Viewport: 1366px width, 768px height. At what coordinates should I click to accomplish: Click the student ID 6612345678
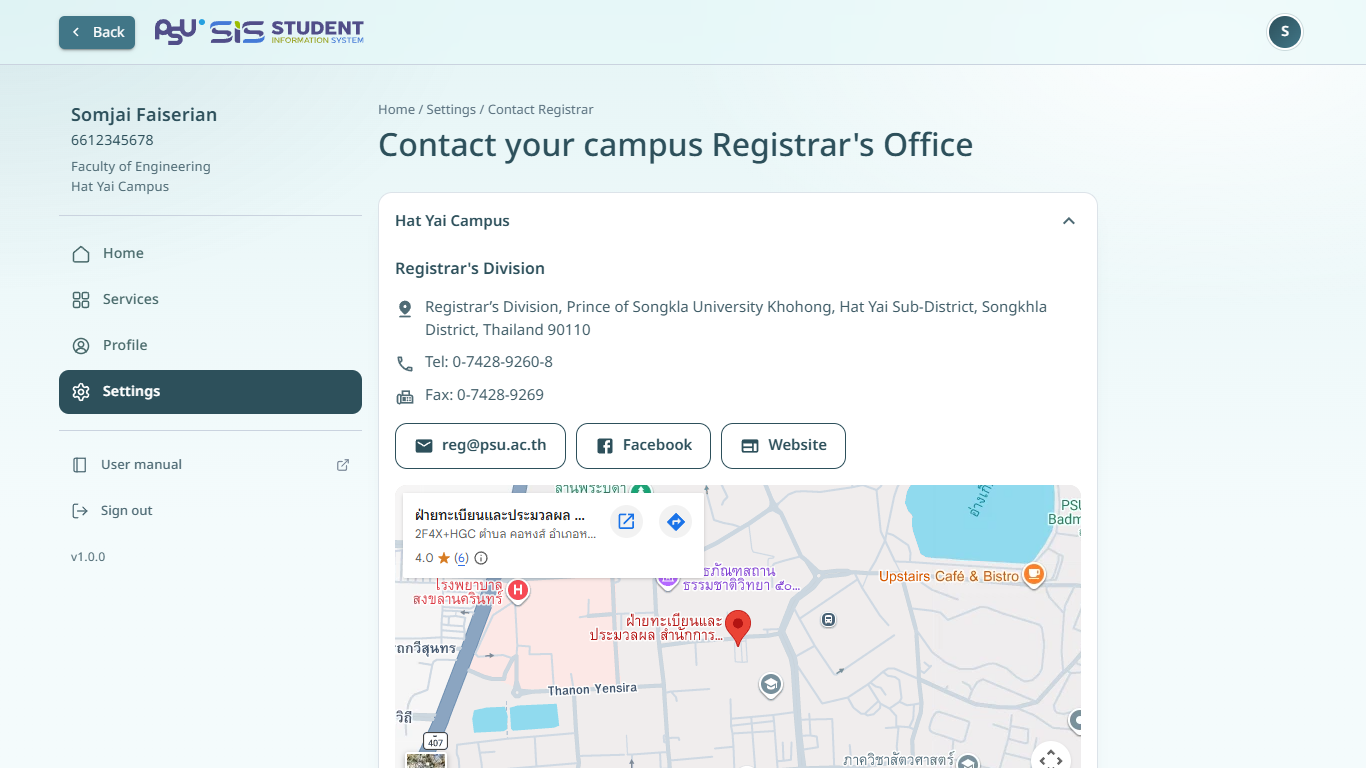[112, 140]
